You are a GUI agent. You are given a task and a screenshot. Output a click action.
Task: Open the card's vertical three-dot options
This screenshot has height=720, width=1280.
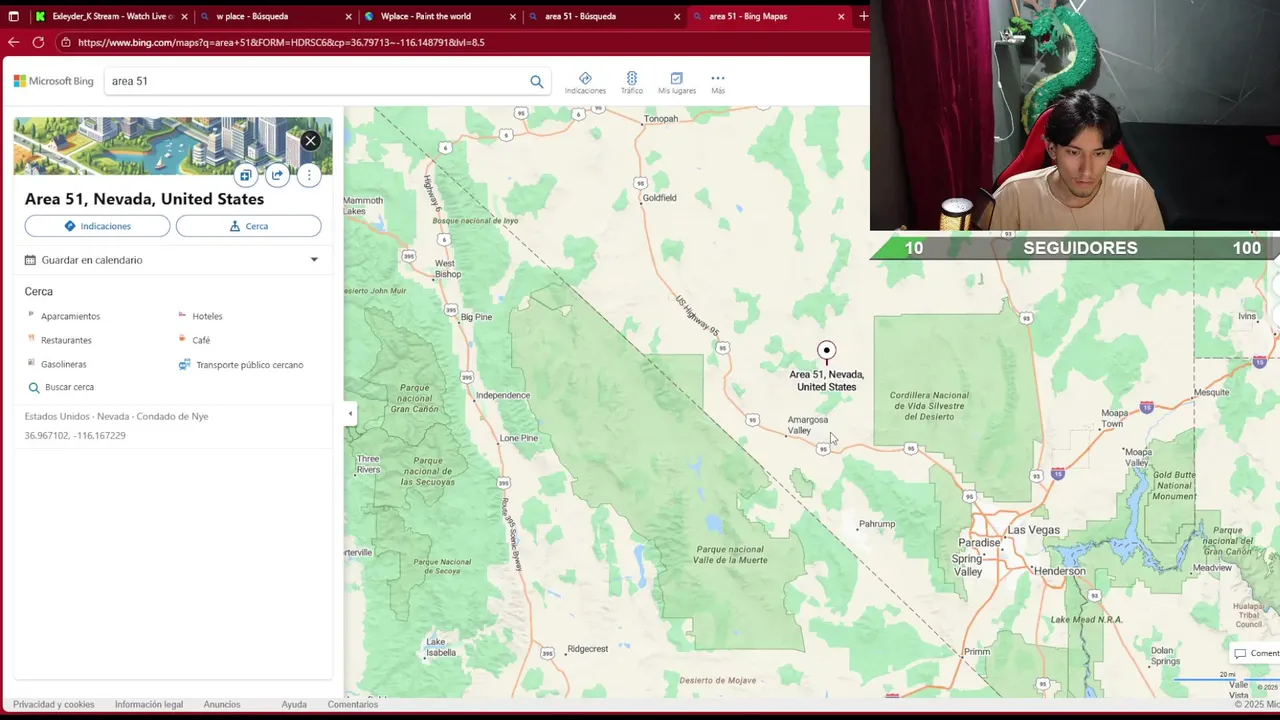(309, 175)
